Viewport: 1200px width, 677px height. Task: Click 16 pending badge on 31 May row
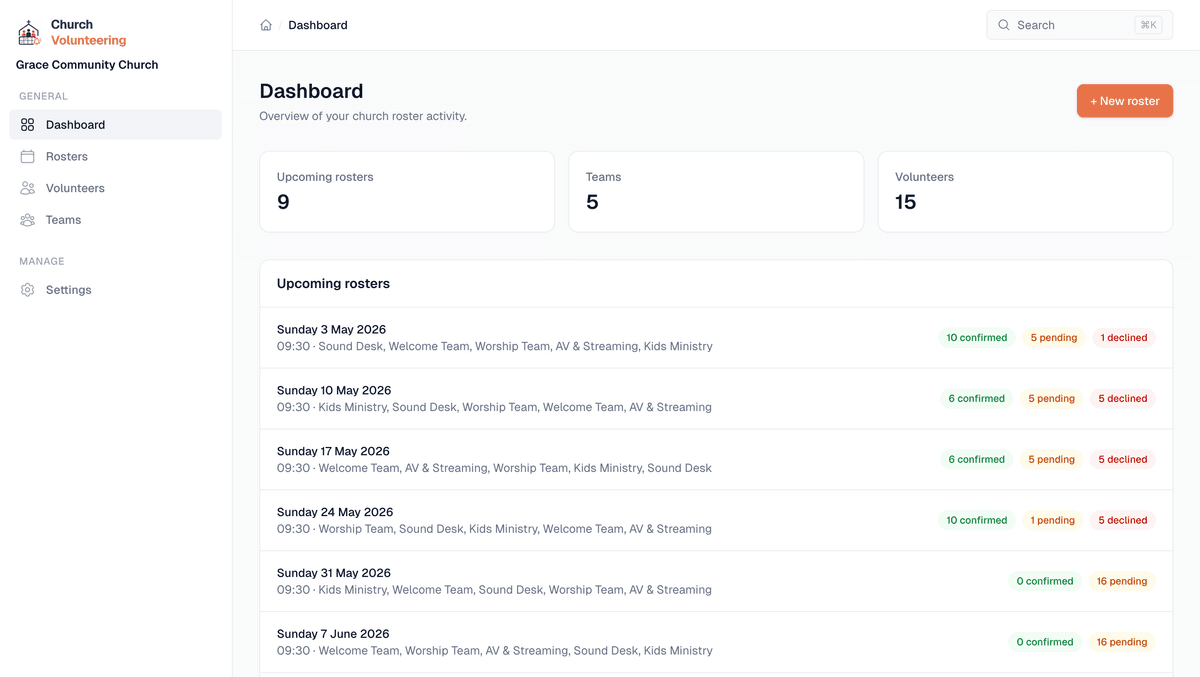1122,582
